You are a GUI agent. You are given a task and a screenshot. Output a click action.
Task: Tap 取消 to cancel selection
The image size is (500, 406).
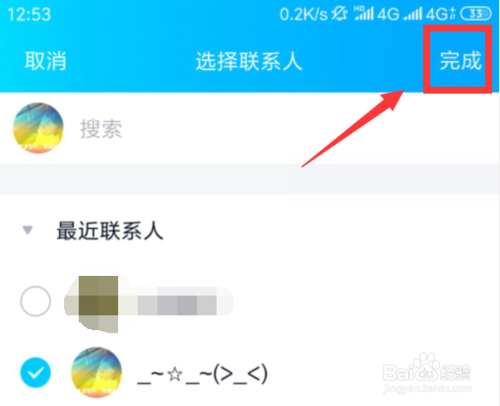pos(46,61)
